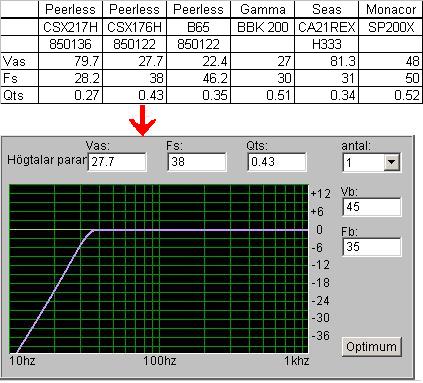The image size is (423, 383).
Task: Click the Qts row label in table
Action: (x=13, y=95)
